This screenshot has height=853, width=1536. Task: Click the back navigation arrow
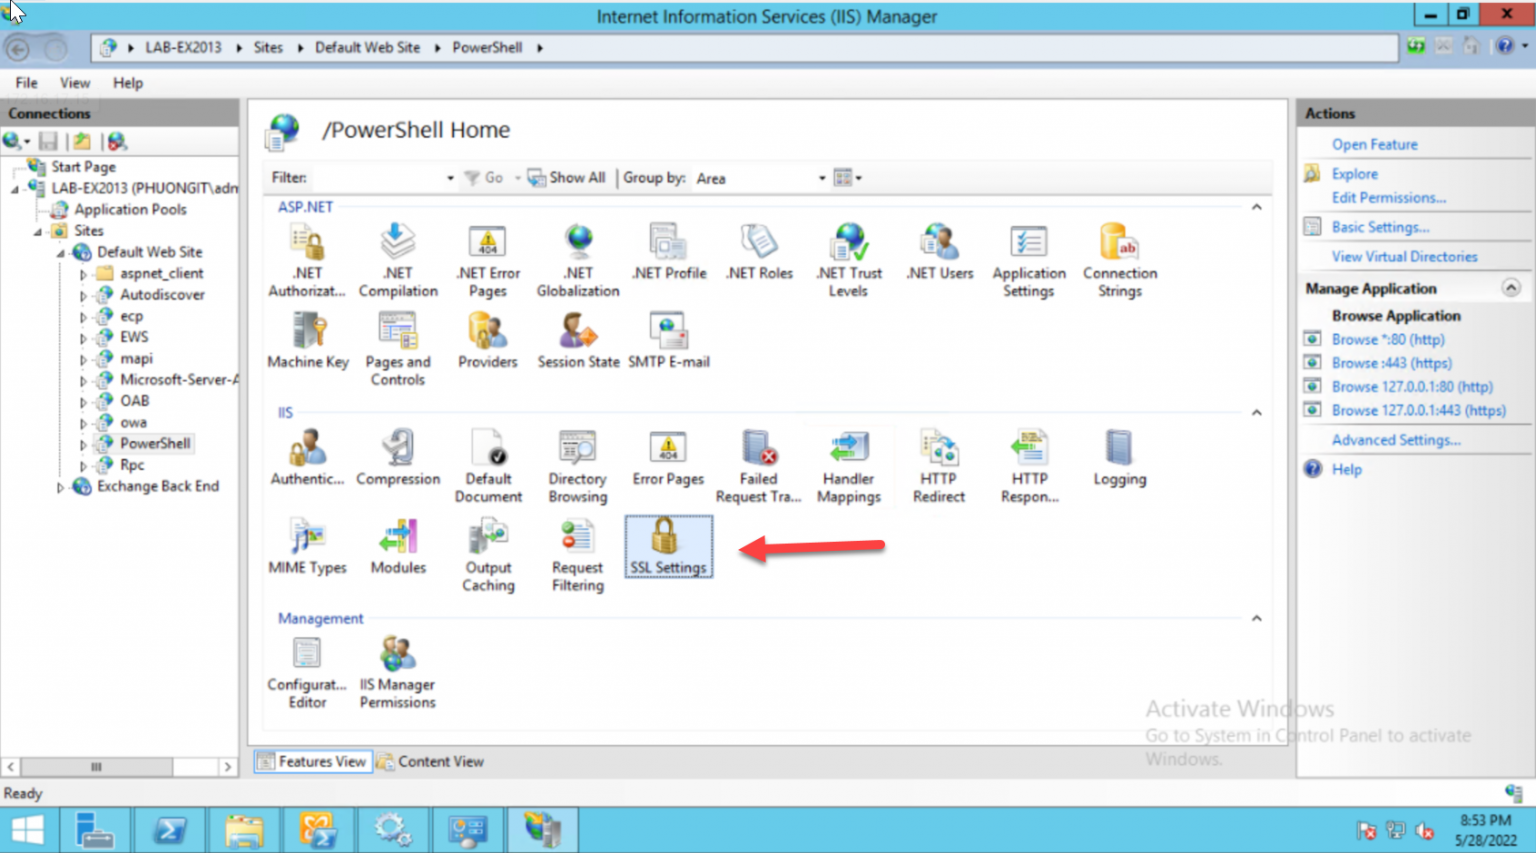coord(20,46)
